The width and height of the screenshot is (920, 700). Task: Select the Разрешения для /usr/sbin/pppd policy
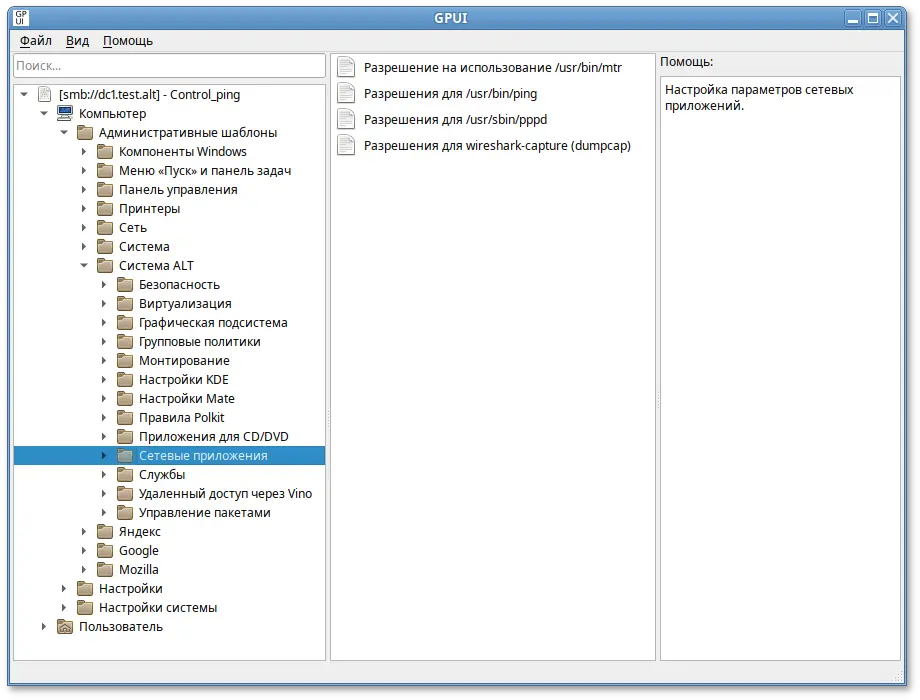click(x=455, y=120)
